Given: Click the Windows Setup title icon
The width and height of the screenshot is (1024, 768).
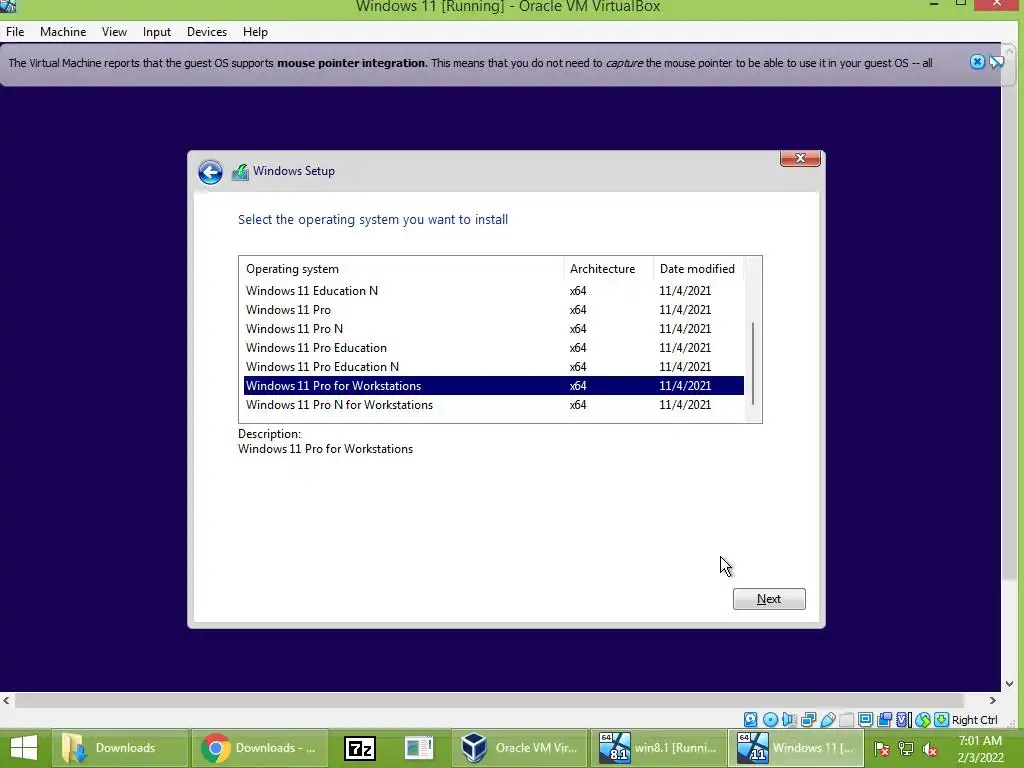Looking at the screenshot, I should tap(240, 172).
